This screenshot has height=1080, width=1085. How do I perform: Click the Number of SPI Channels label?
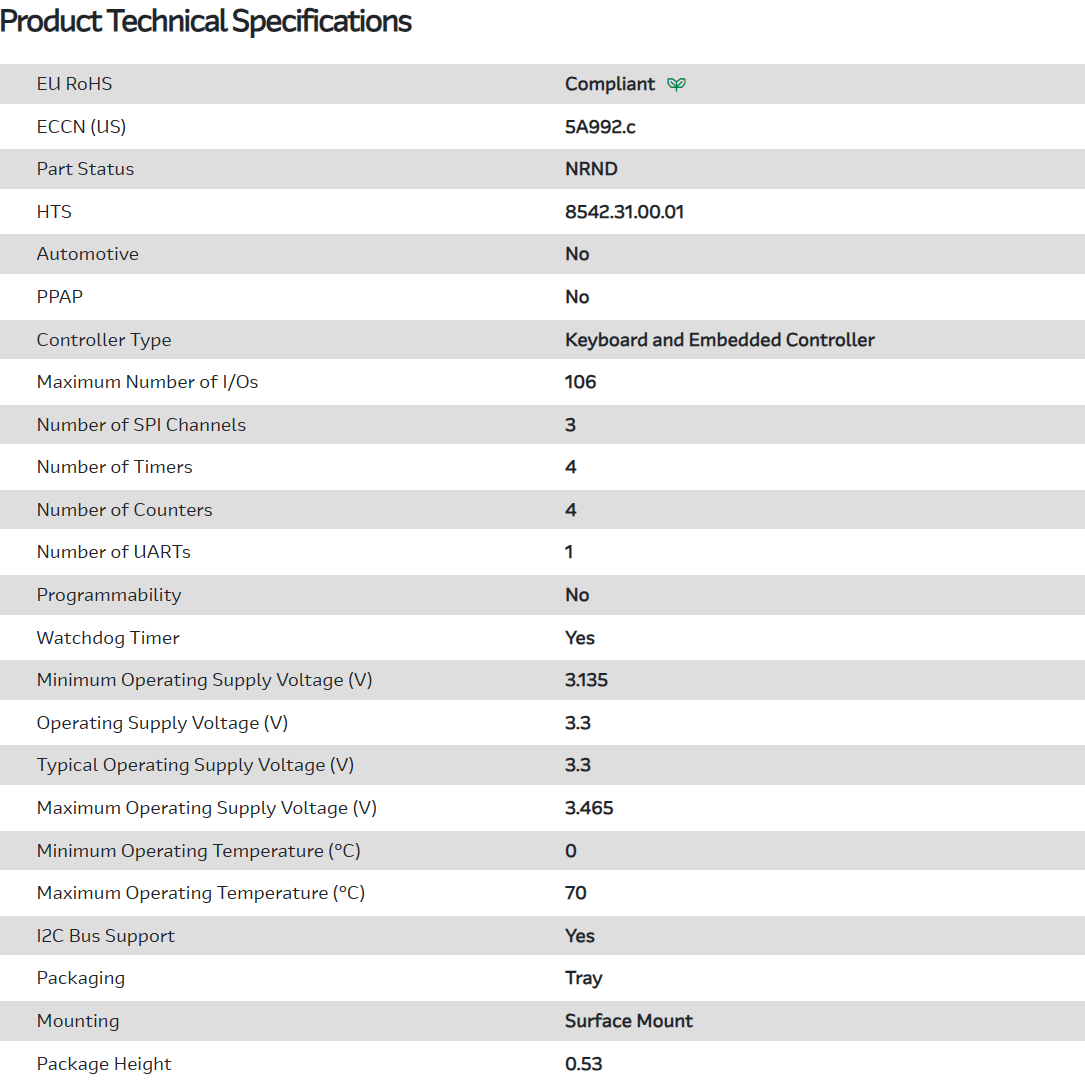click(x=141, y=425)
